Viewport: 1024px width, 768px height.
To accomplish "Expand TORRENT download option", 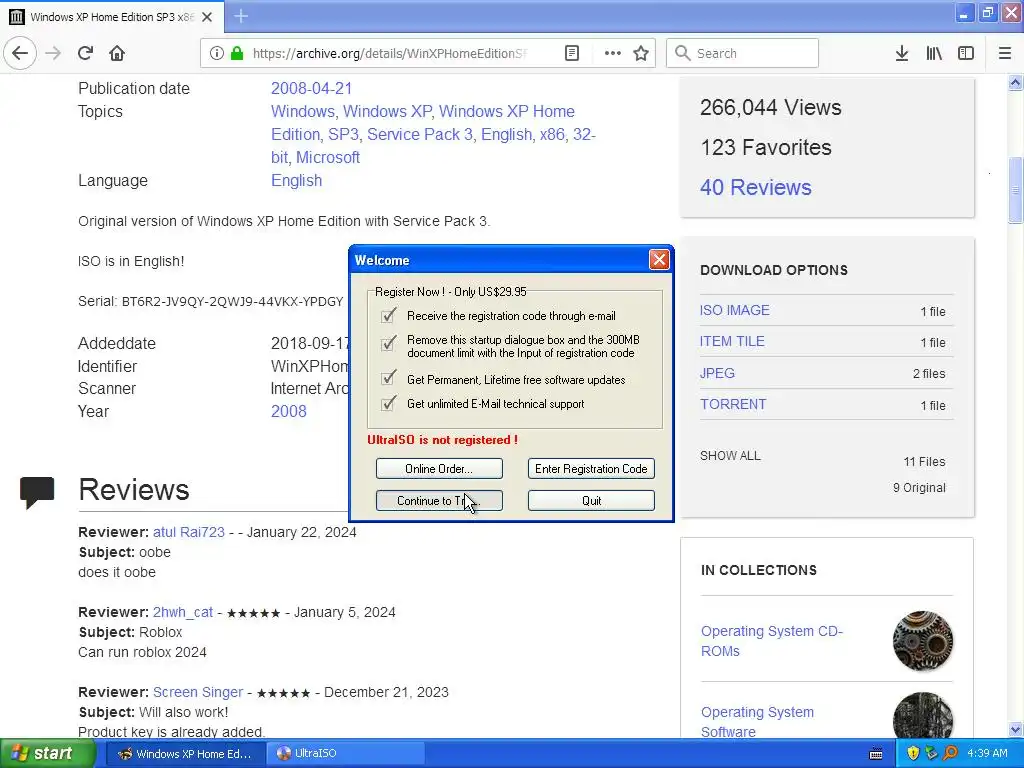I will pyautogui.click(x=733, y=404).
